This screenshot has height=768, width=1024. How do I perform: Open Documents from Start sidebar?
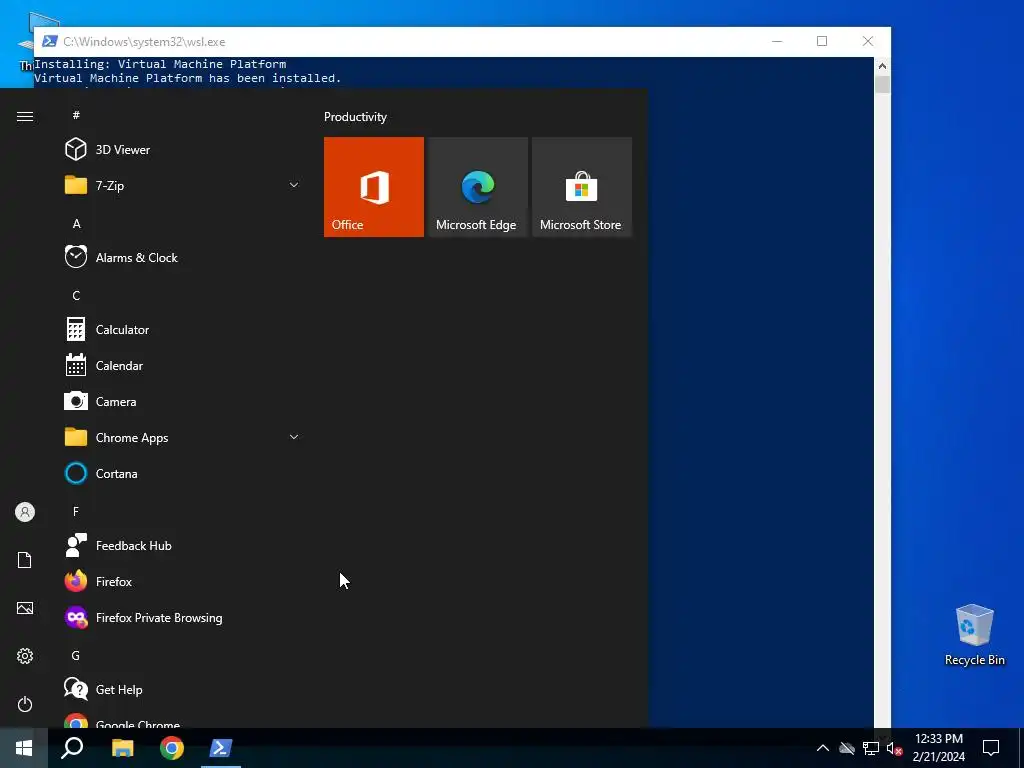pyautogui.click(x=25, y=560)
